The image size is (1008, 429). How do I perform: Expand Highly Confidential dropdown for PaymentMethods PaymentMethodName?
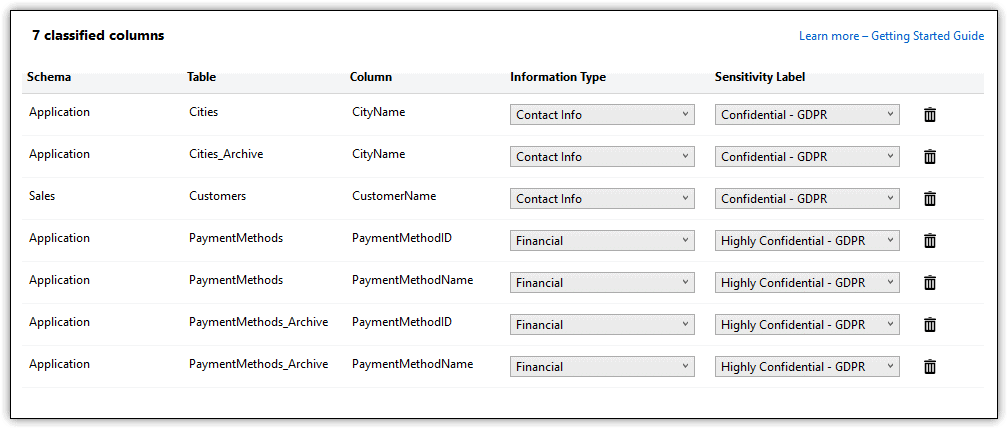click(807, 282)
